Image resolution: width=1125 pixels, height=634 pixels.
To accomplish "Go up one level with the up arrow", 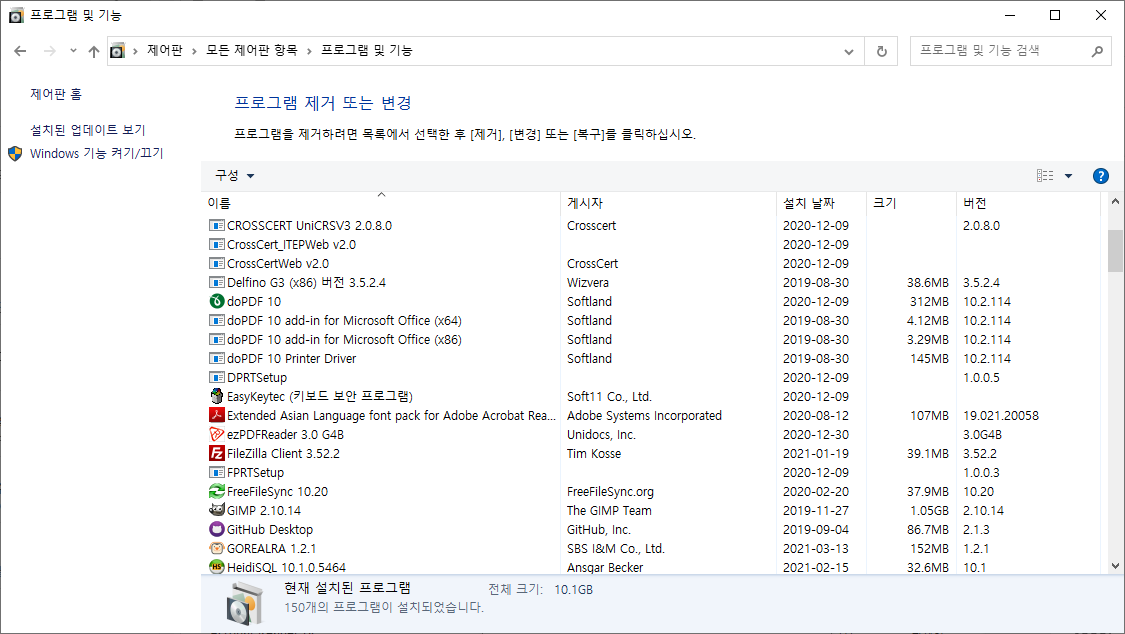I will (94, 51).
